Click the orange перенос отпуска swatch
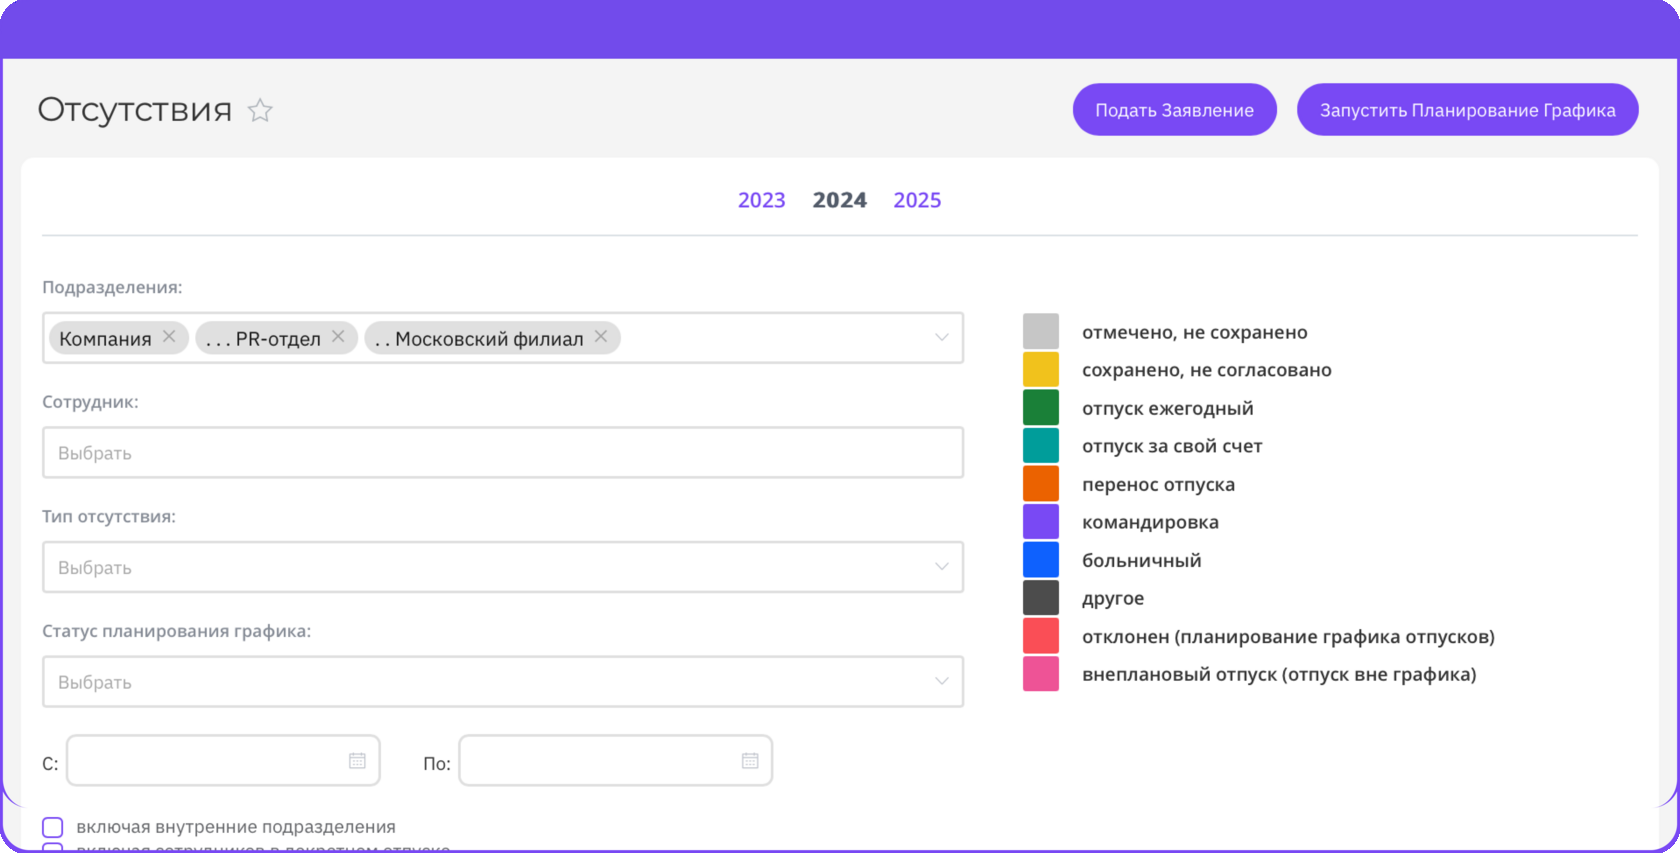Viewport: 1680px width, 853px height. pos(1041,483)
